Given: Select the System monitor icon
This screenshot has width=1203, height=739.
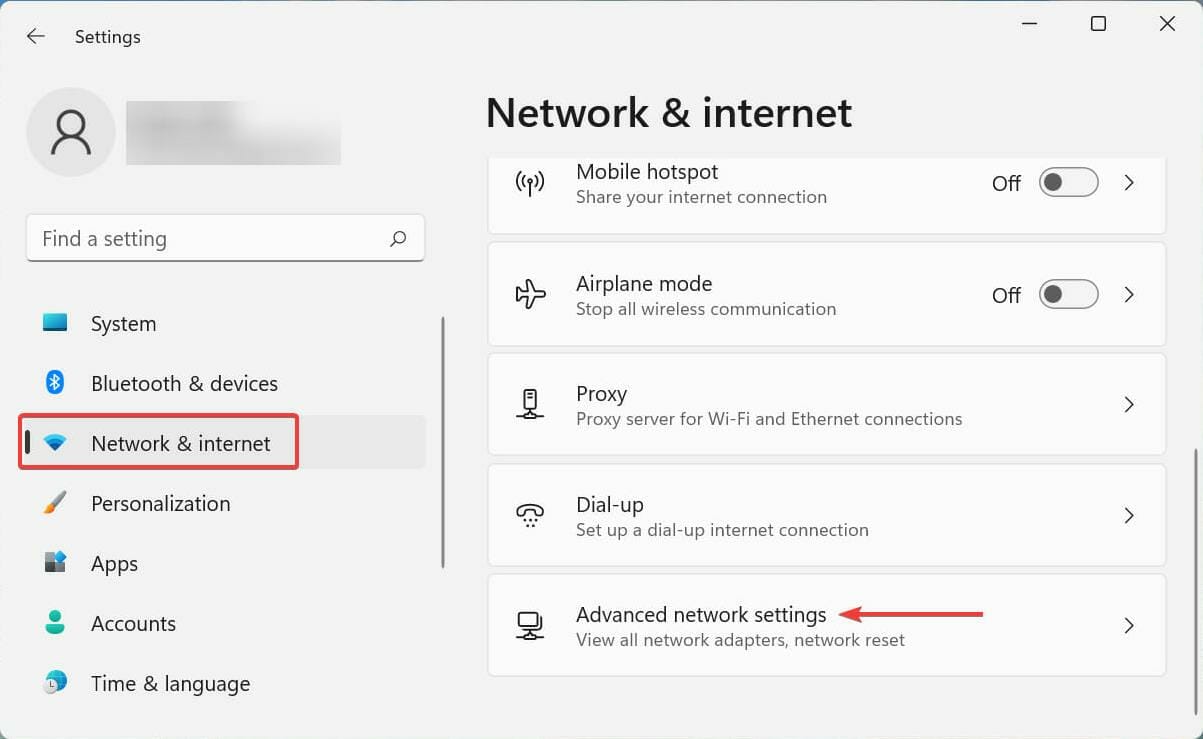Looking at the screenshot, I should coord(53,322).
